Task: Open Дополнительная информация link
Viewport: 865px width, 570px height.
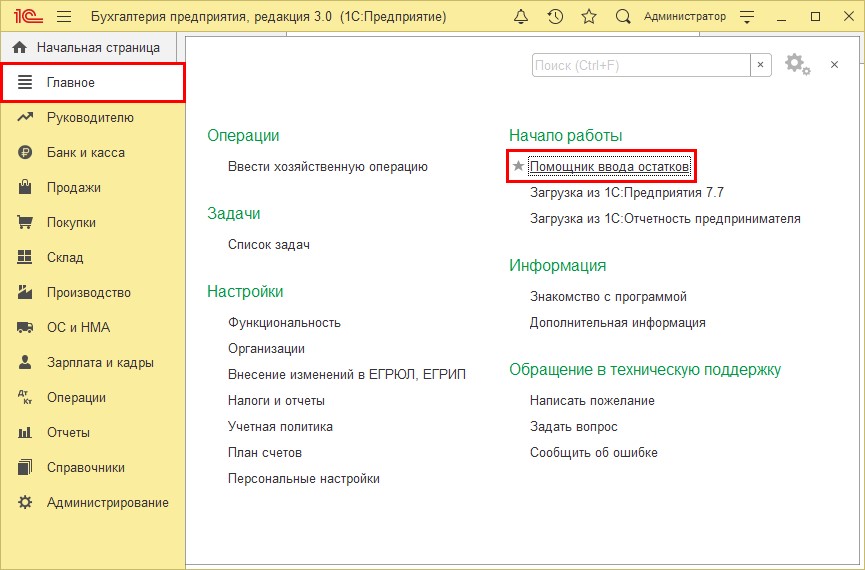Action: pos(618,322)
